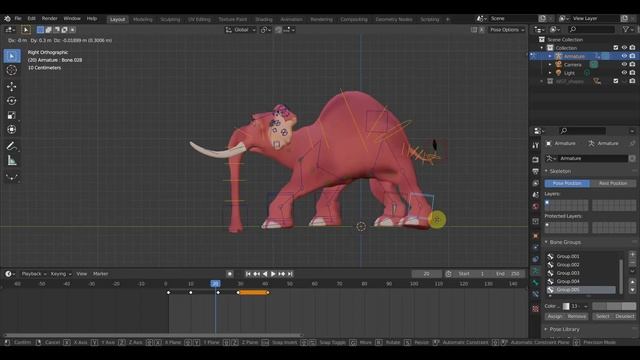Select the Measure tool
This screenshot has width=640, height=360.
click(12, 160)
